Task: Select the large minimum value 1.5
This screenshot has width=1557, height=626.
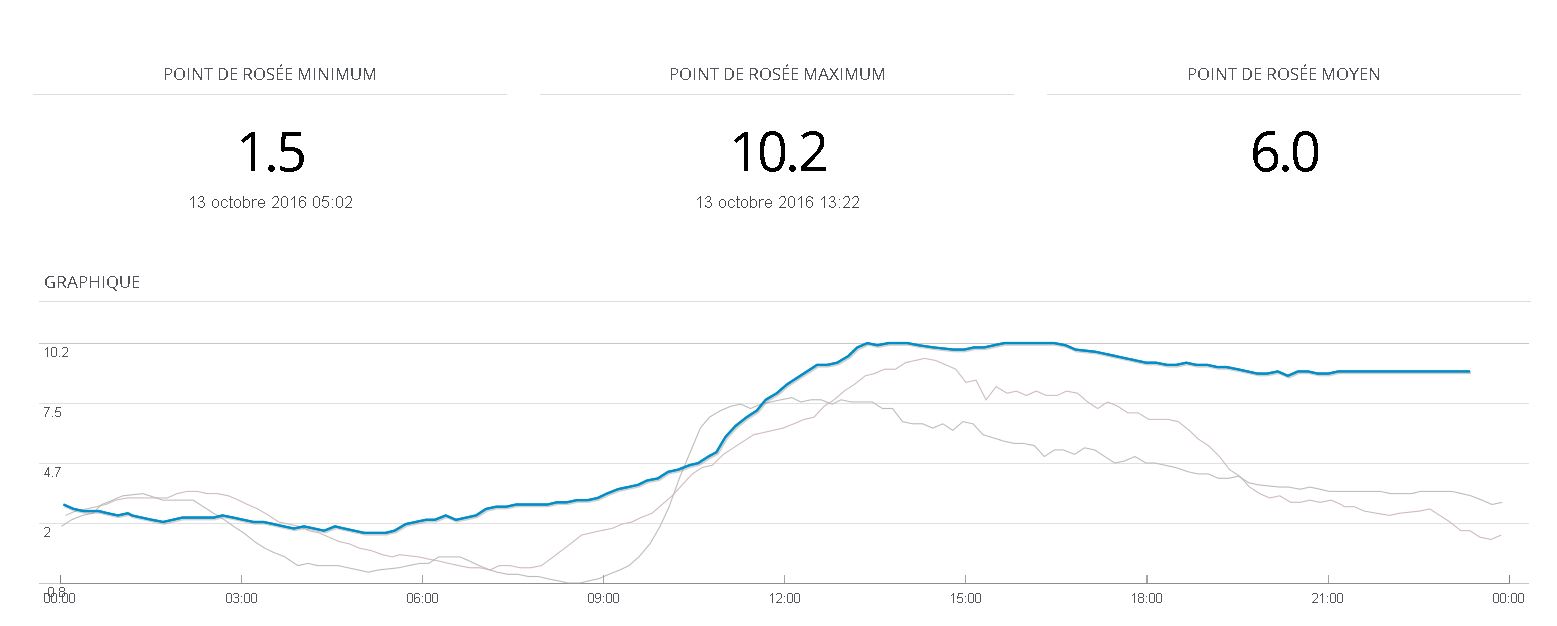Action: (271, 153)
